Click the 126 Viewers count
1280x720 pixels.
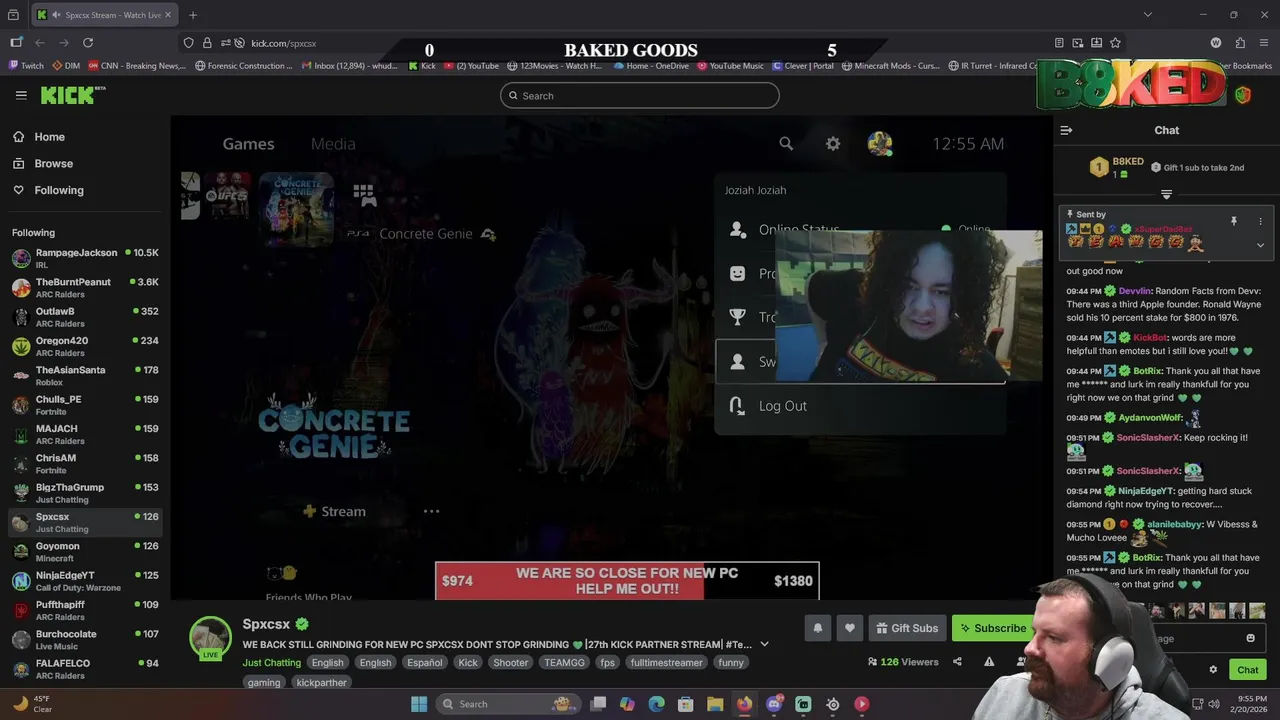click(903, 661)
